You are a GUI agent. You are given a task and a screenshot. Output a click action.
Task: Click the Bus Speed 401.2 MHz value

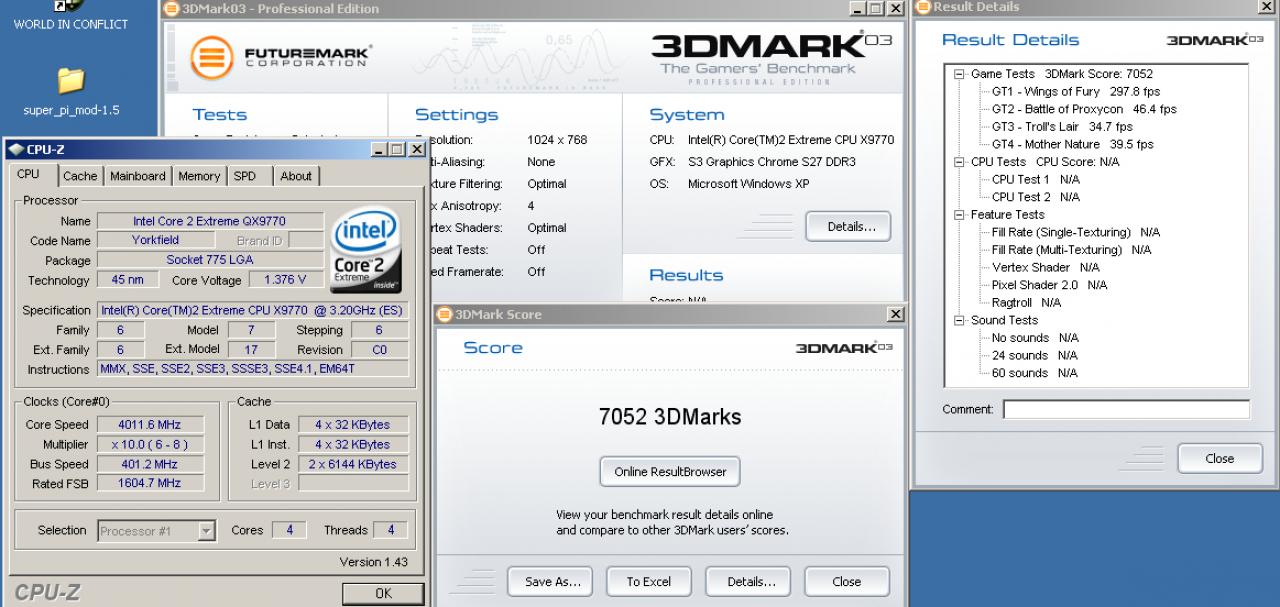tap(151, 464)
